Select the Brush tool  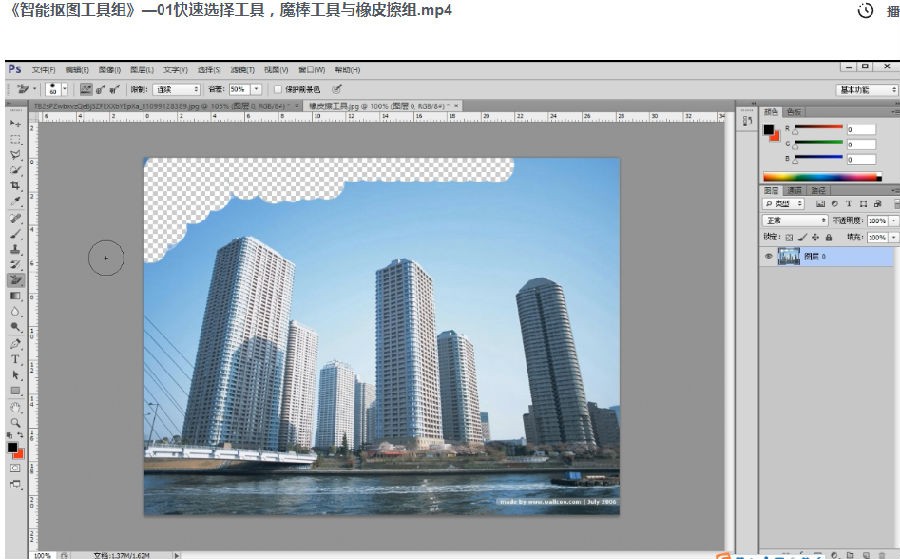[15, 234]
